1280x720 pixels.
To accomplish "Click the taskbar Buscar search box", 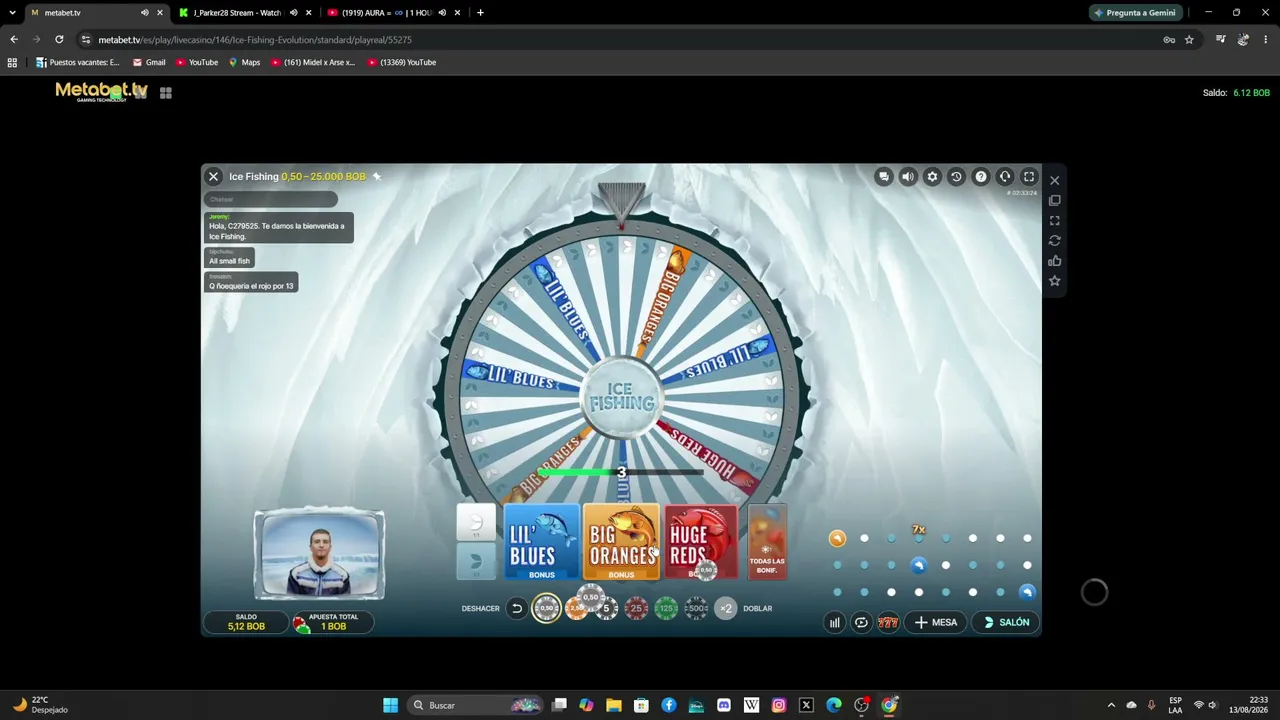I will (x=476, y=705).
